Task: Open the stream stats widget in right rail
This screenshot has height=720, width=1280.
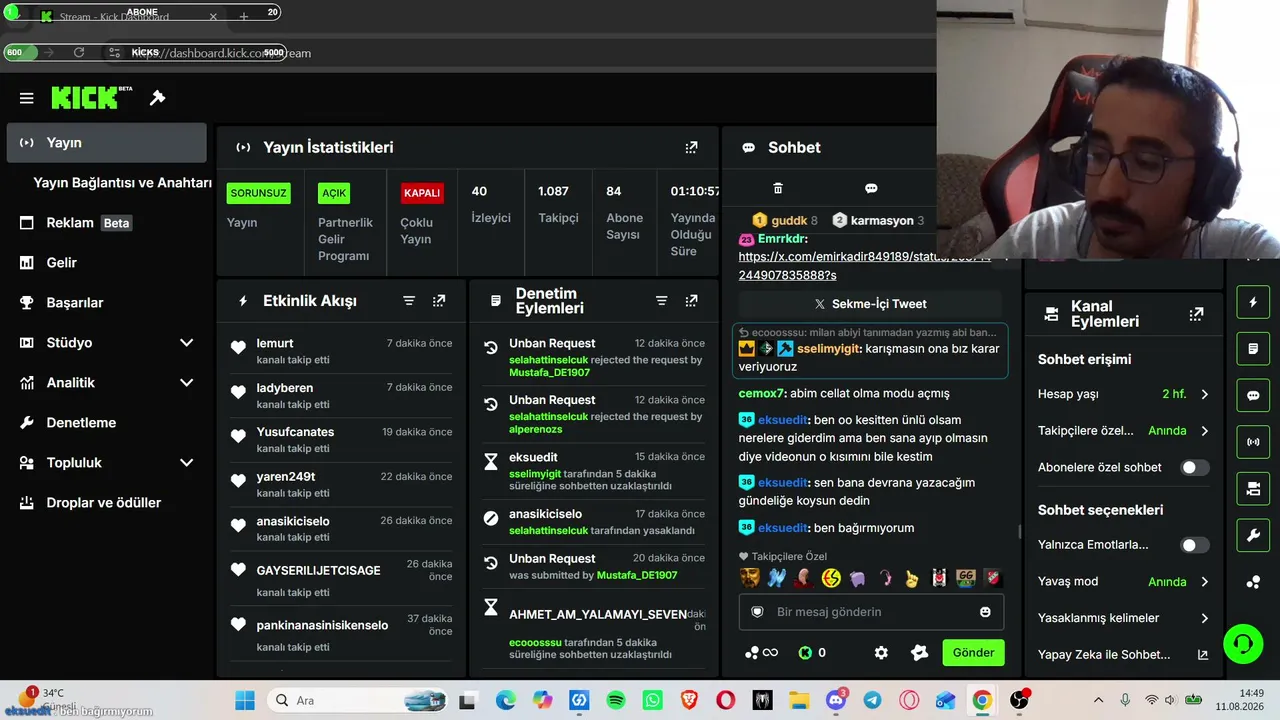Action: point(1253,442)
